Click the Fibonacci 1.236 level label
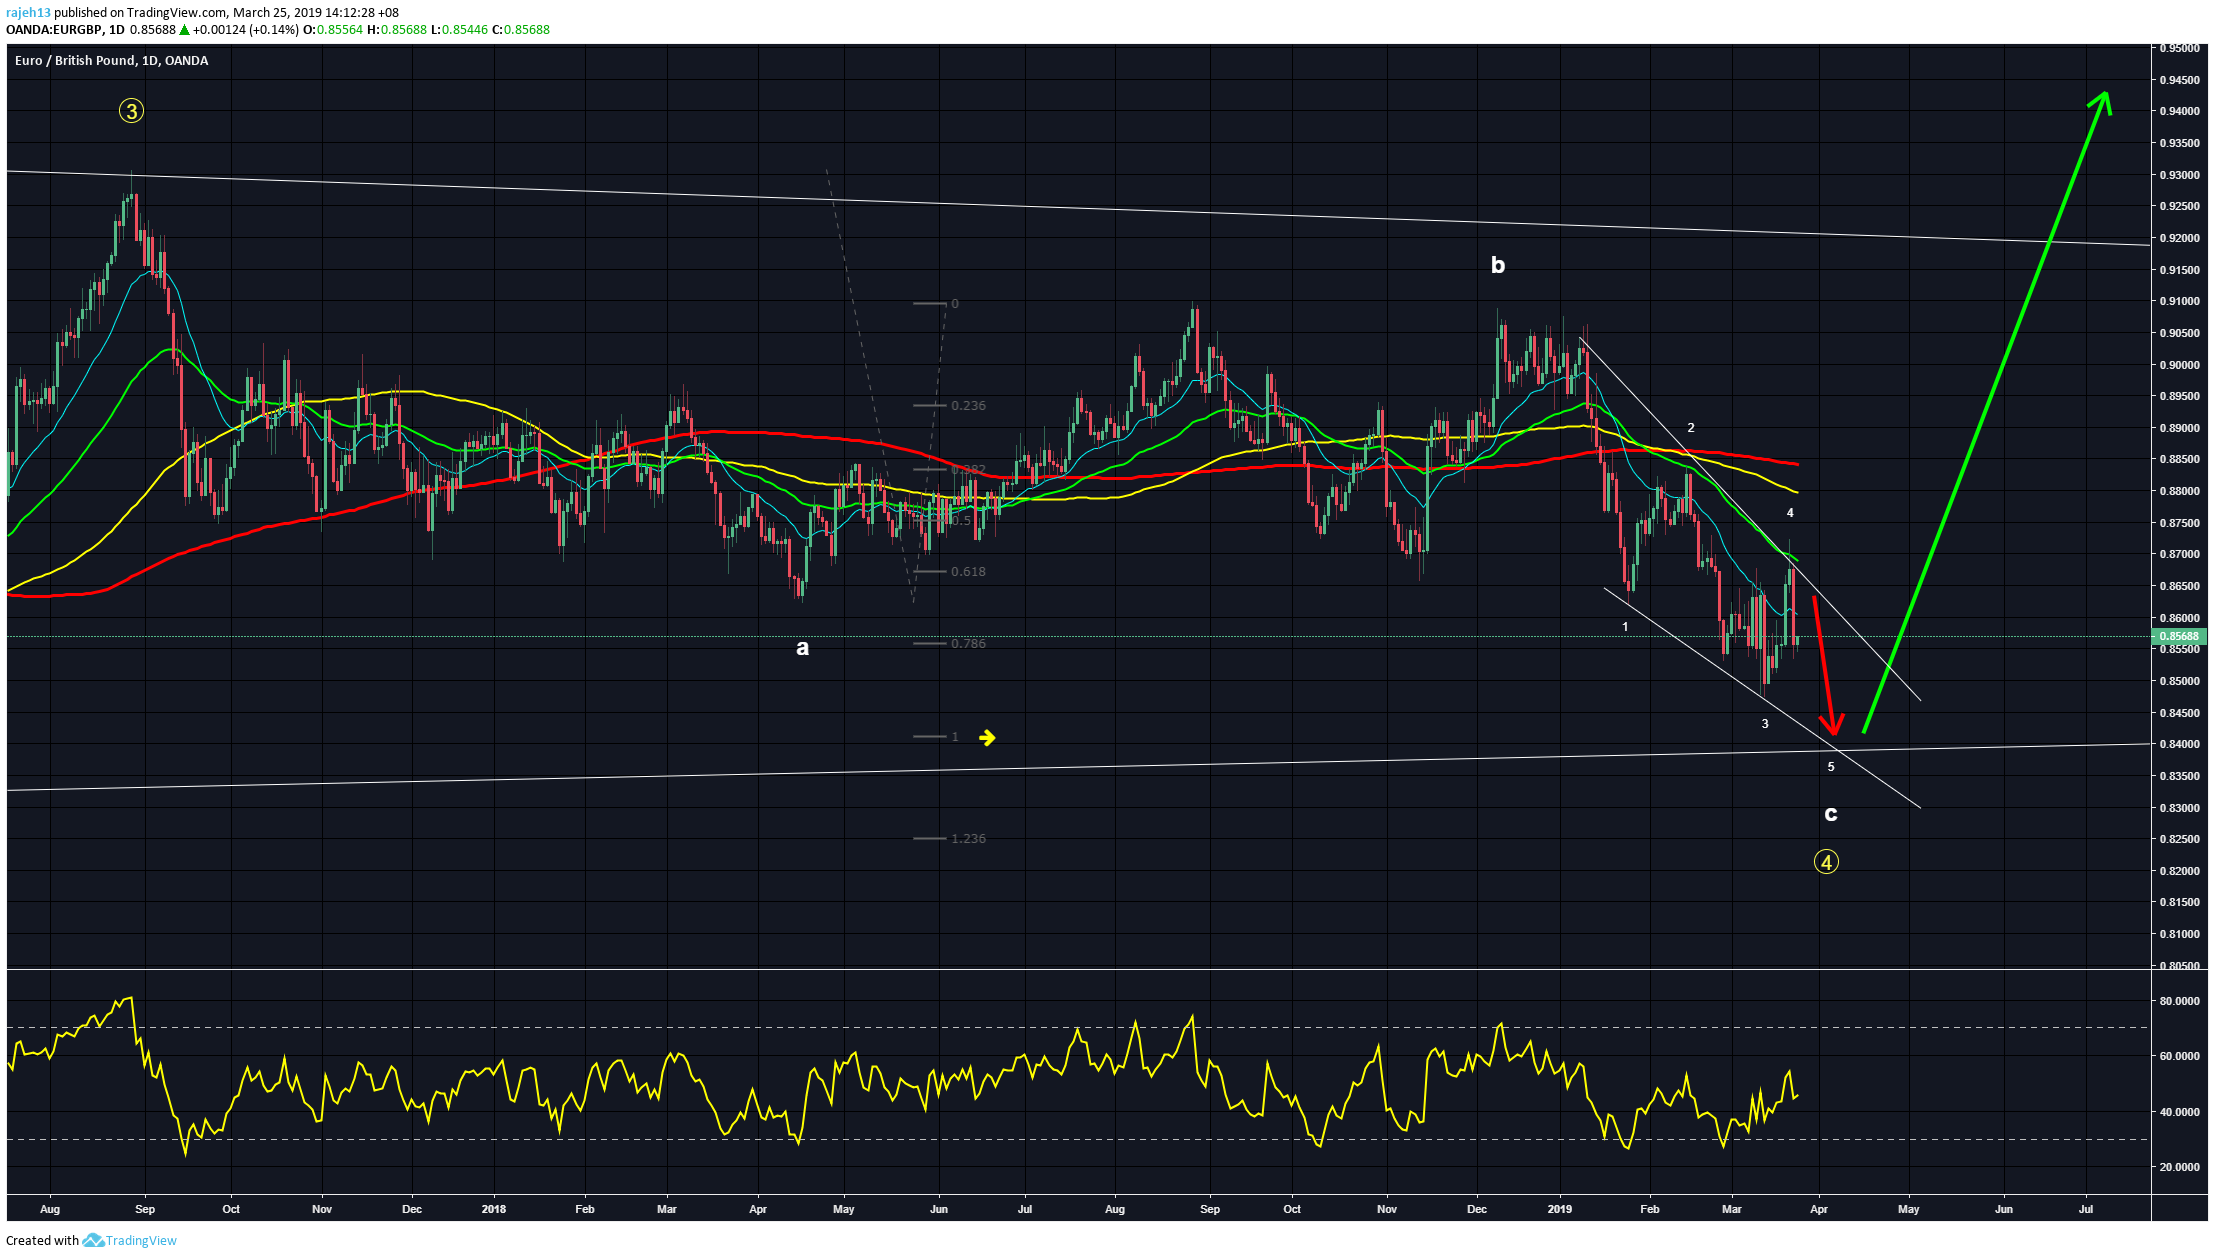 click(x=968, y=839)
